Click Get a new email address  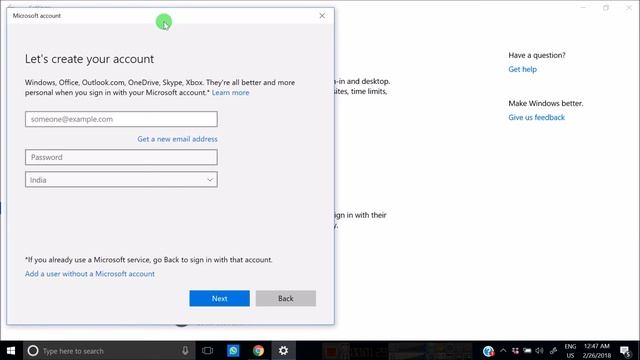(x=177, y=139)
